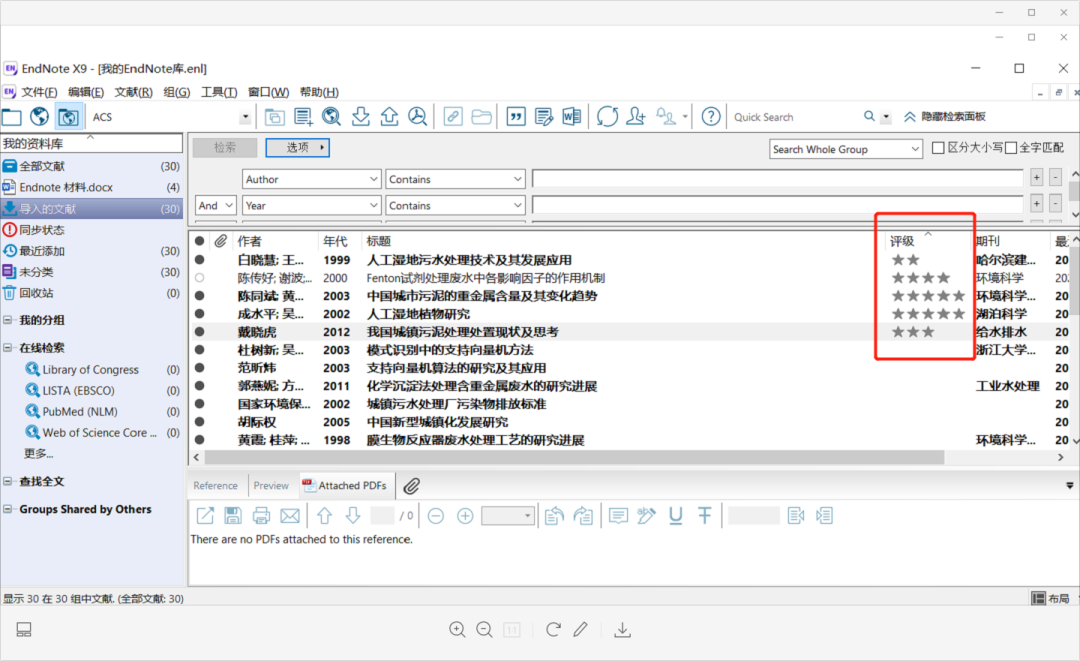Click the Open File folder icon in toolbar
This screenshot has width=1080, height=661.
point(481,117)
